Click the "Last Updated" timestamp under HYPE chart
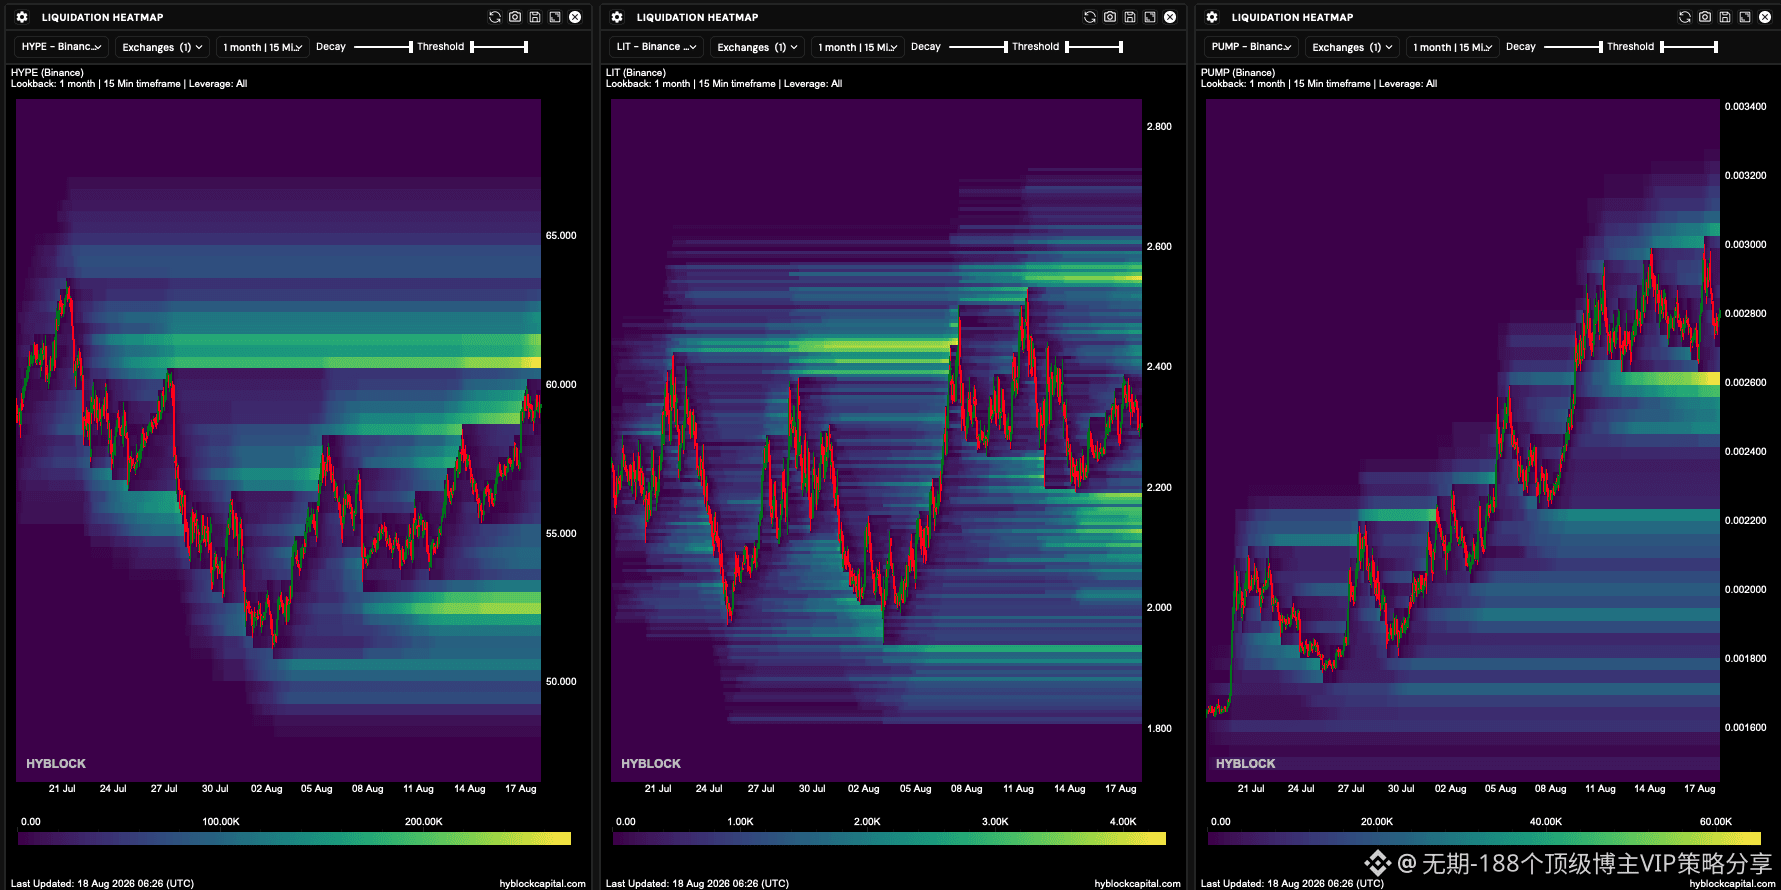This screenshot has width=1781, height=890. pos(102,884)
